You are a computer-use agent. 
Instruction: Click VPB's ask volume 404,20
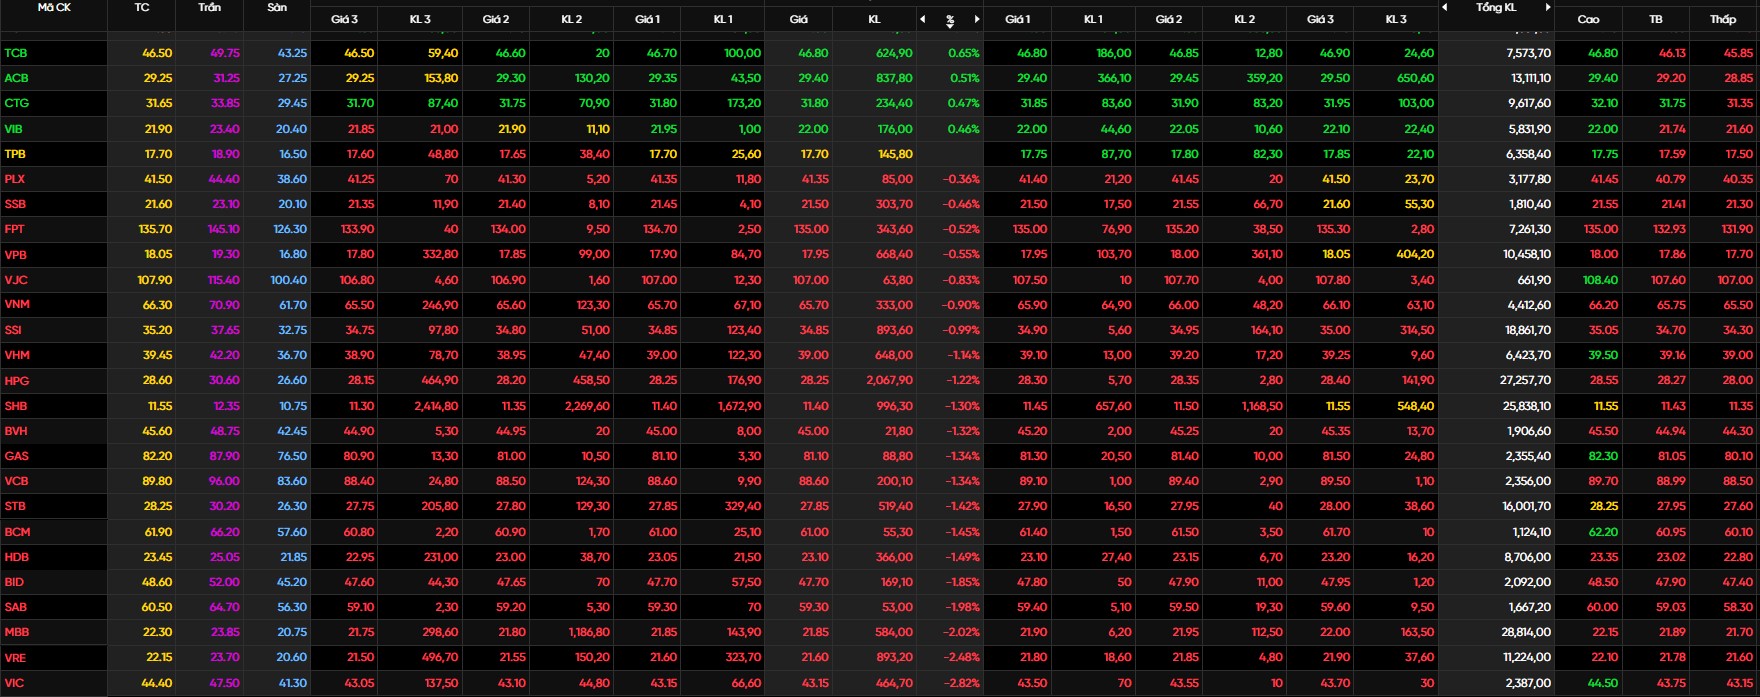(1414, 255)
